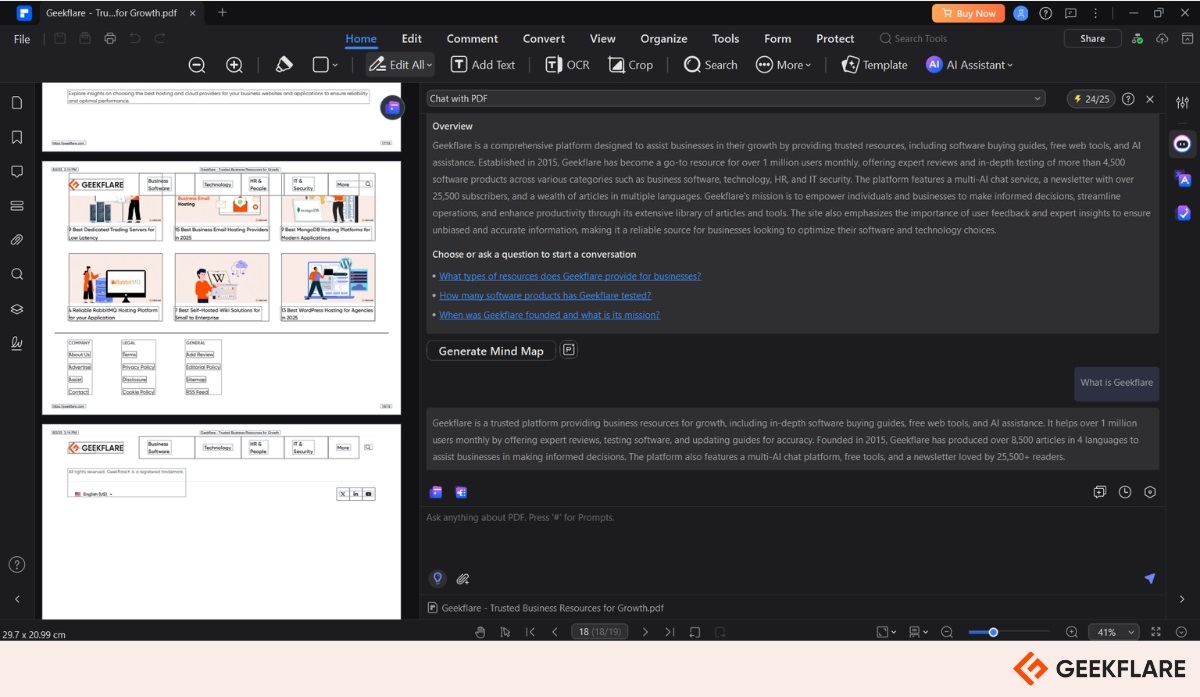Click the Generate Mind Map button
Viewport: 1200px width, 697px height.
click(491, 351)
